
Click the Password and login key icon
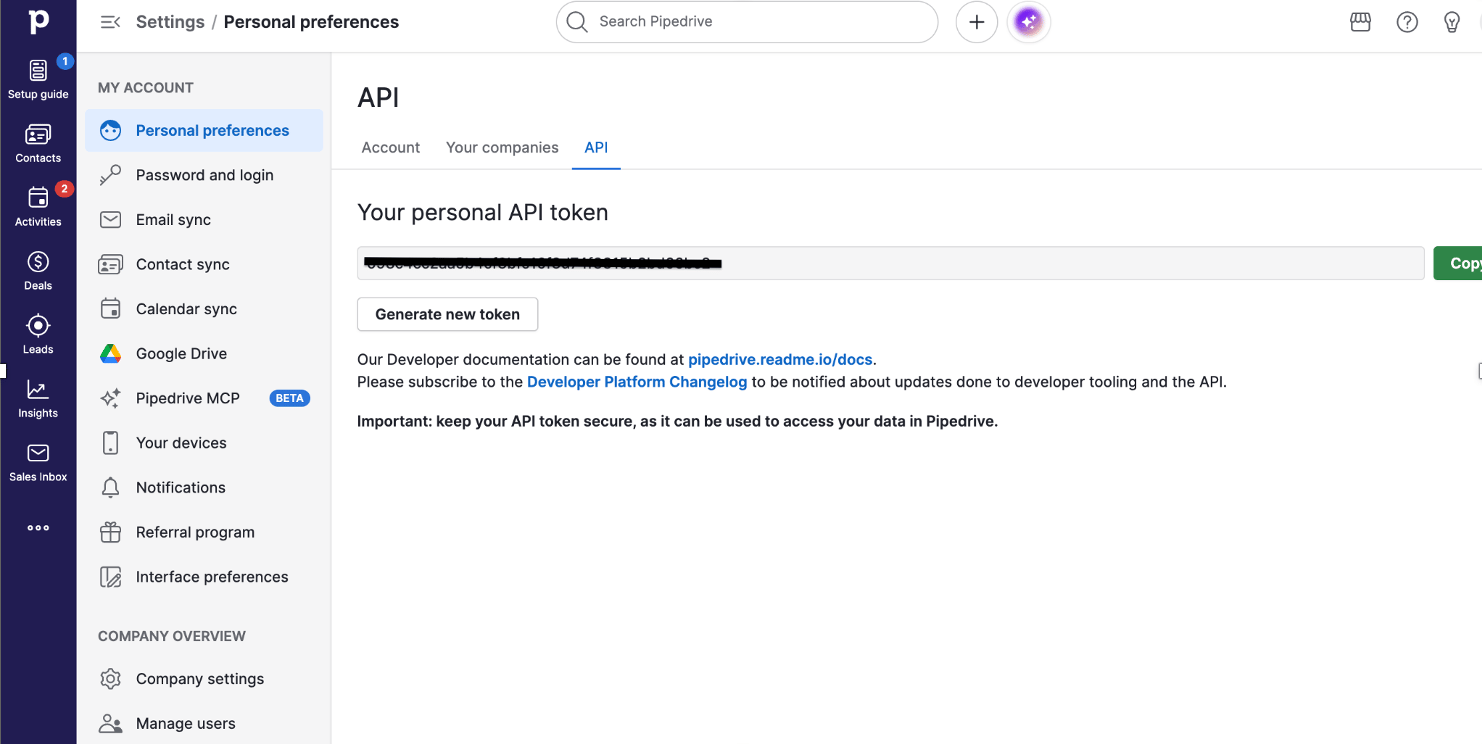click(110, 175)
